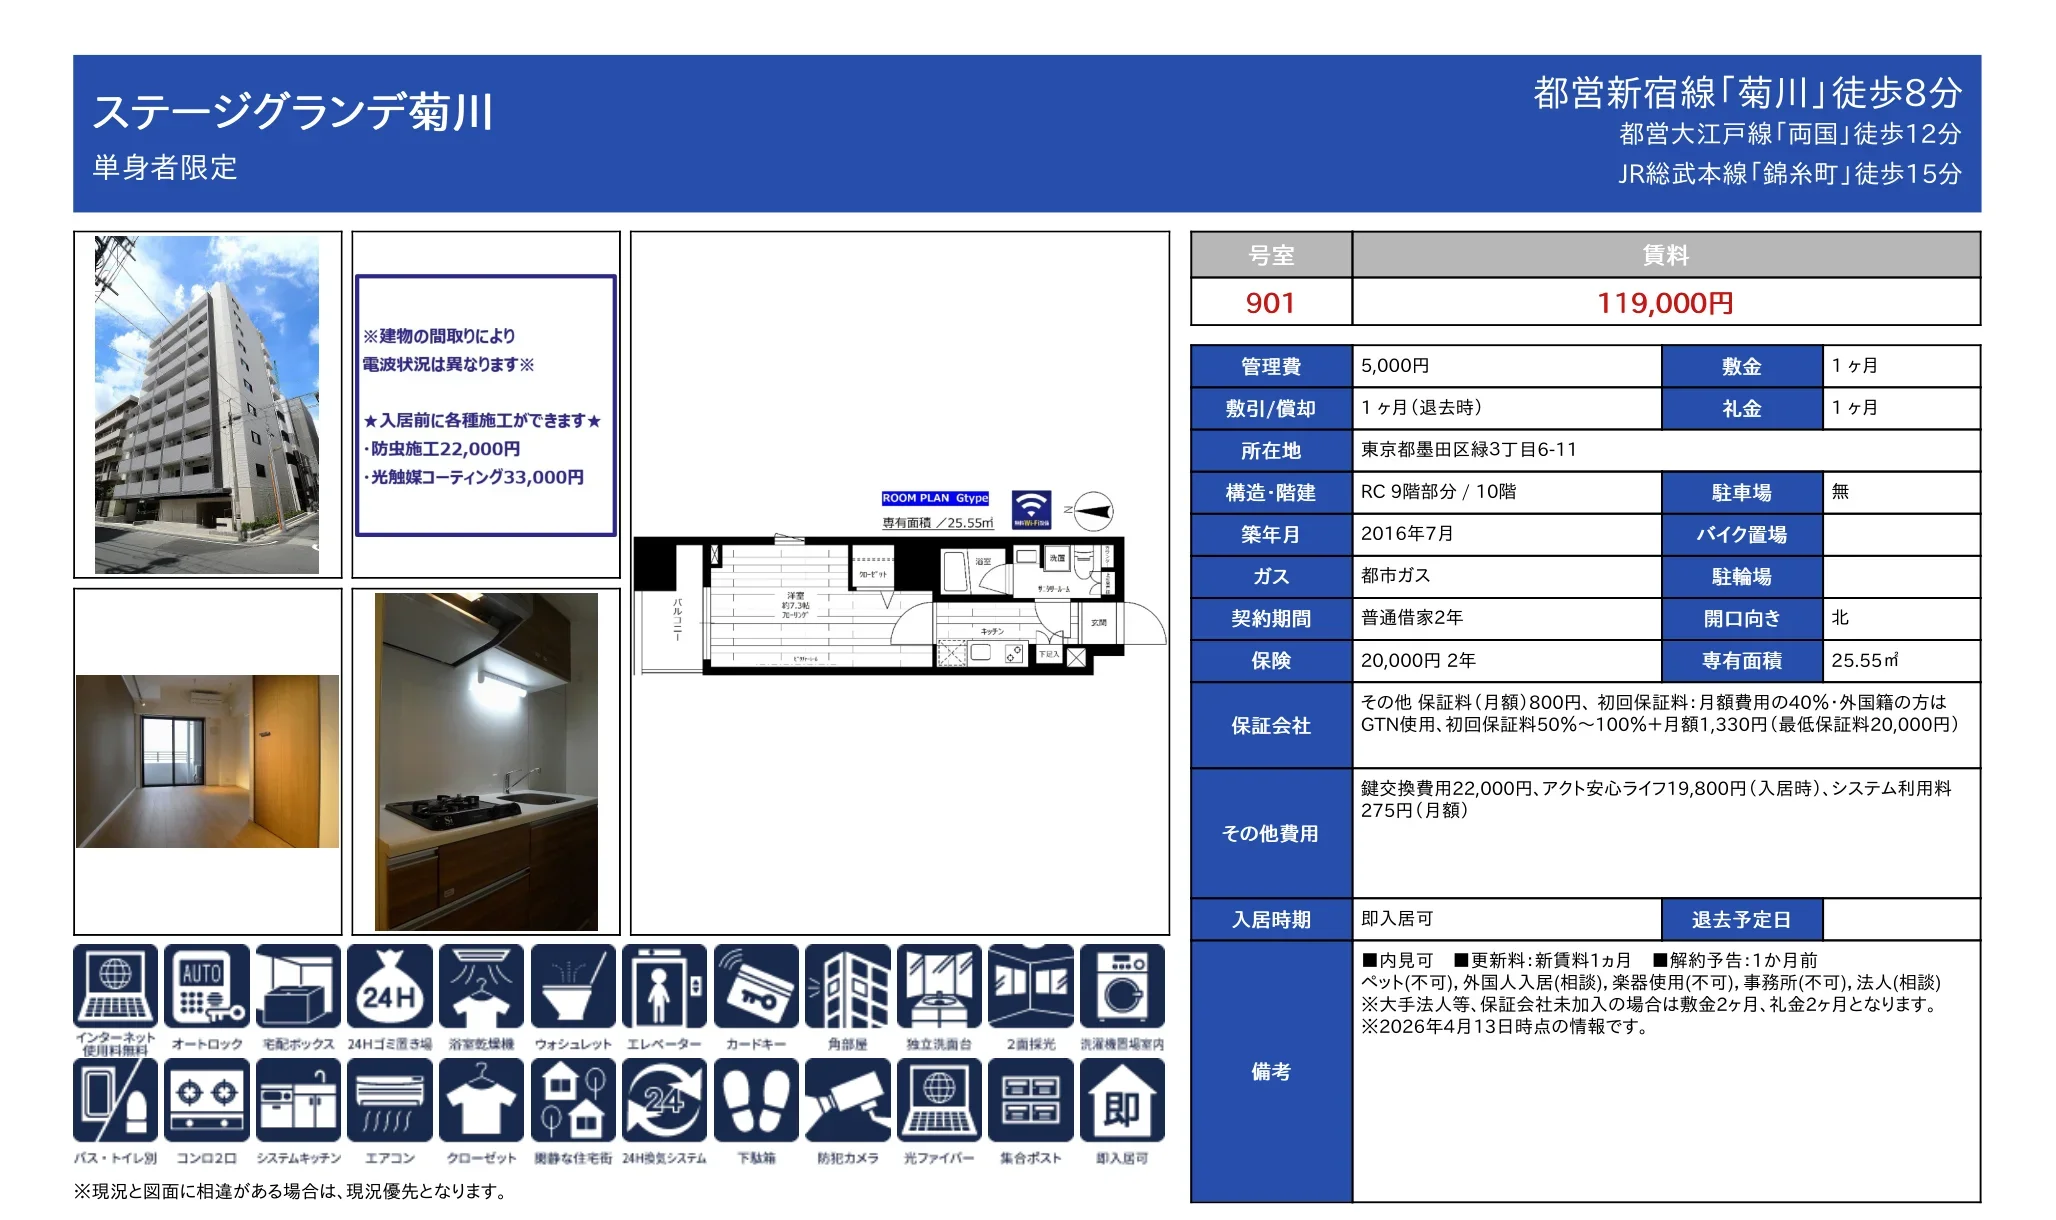
Task: Click the Wi-Fi icon above floor plan
Action: pyautogui.click(x=1031, y=508)
